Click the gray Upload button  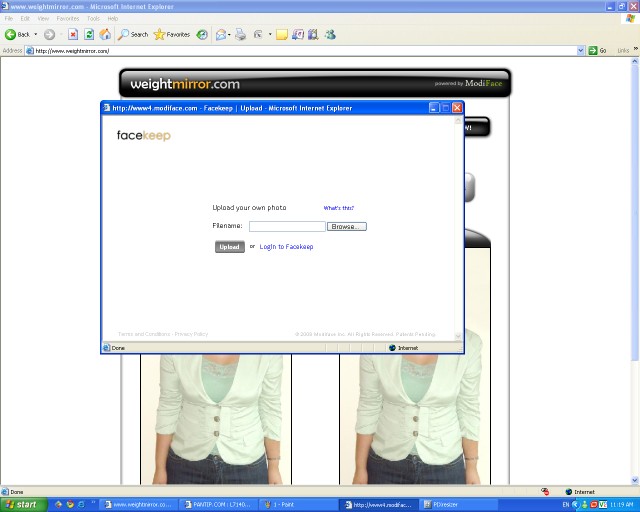(x=230, y=247)
